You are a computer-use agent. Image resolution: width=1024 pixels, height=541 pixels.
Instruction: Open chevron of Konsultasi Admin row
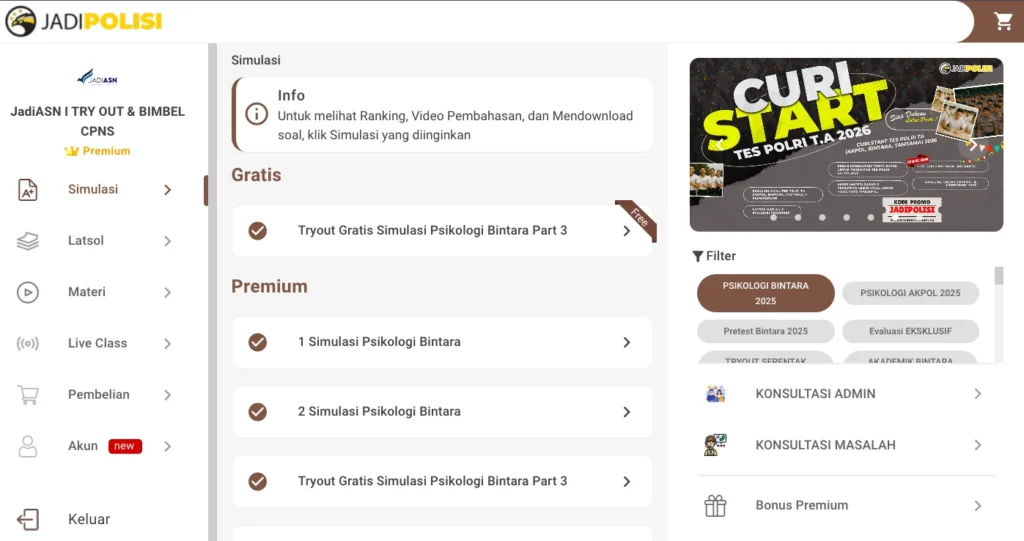pyautogui.click(x=978, y=393)
